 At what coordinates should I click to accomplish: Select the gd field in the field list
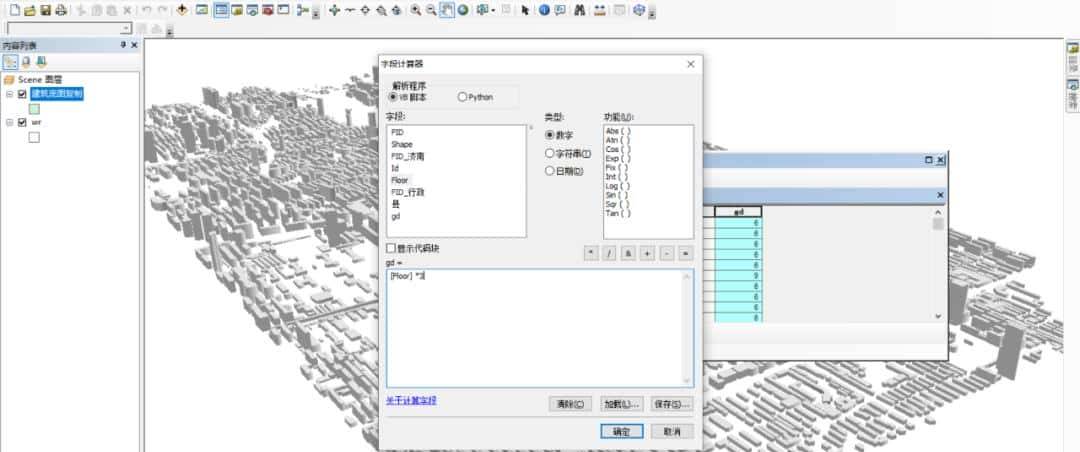395,216
